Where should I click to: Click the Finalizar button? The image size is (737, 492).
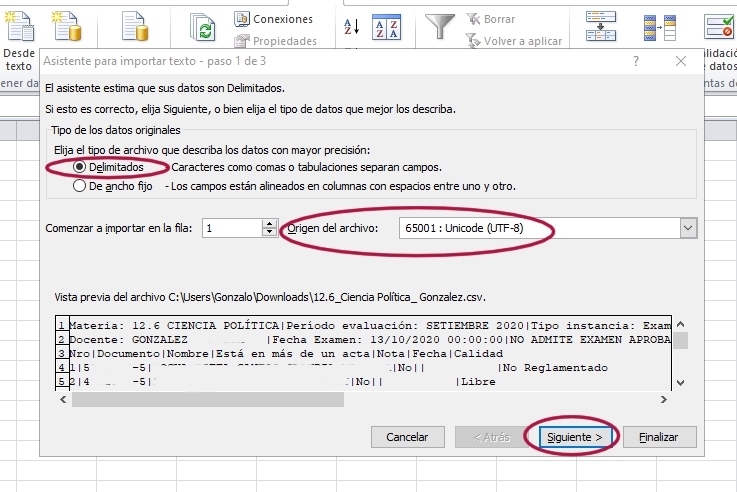click(x=659, y=438)
